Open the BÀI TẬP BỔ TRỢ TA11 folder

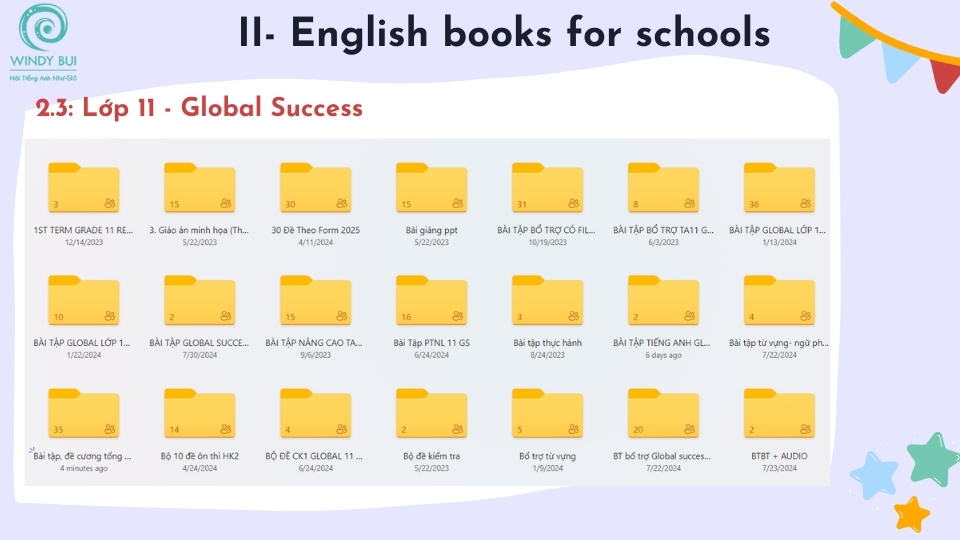pos(663,189)
